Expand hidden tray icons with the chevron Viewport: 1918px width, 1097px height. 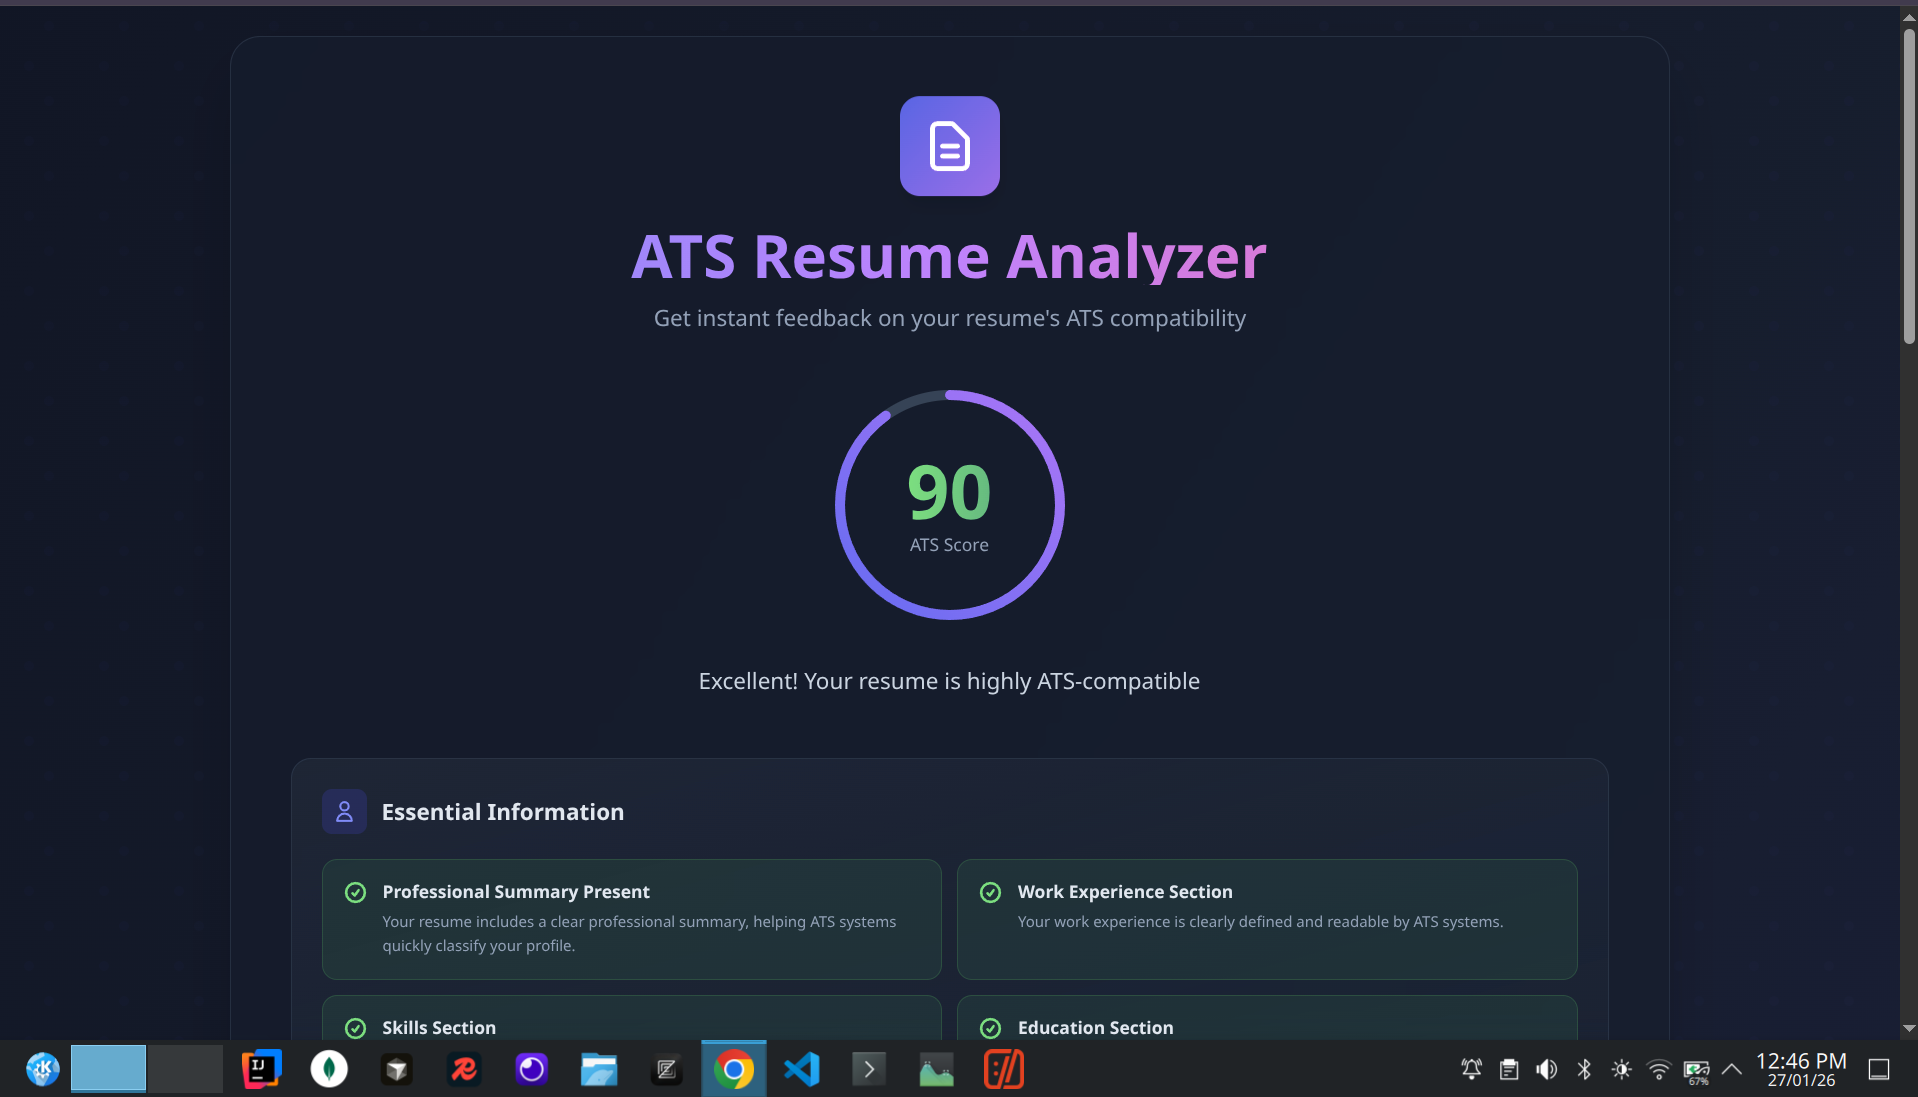click(x=1732, y=1068)
